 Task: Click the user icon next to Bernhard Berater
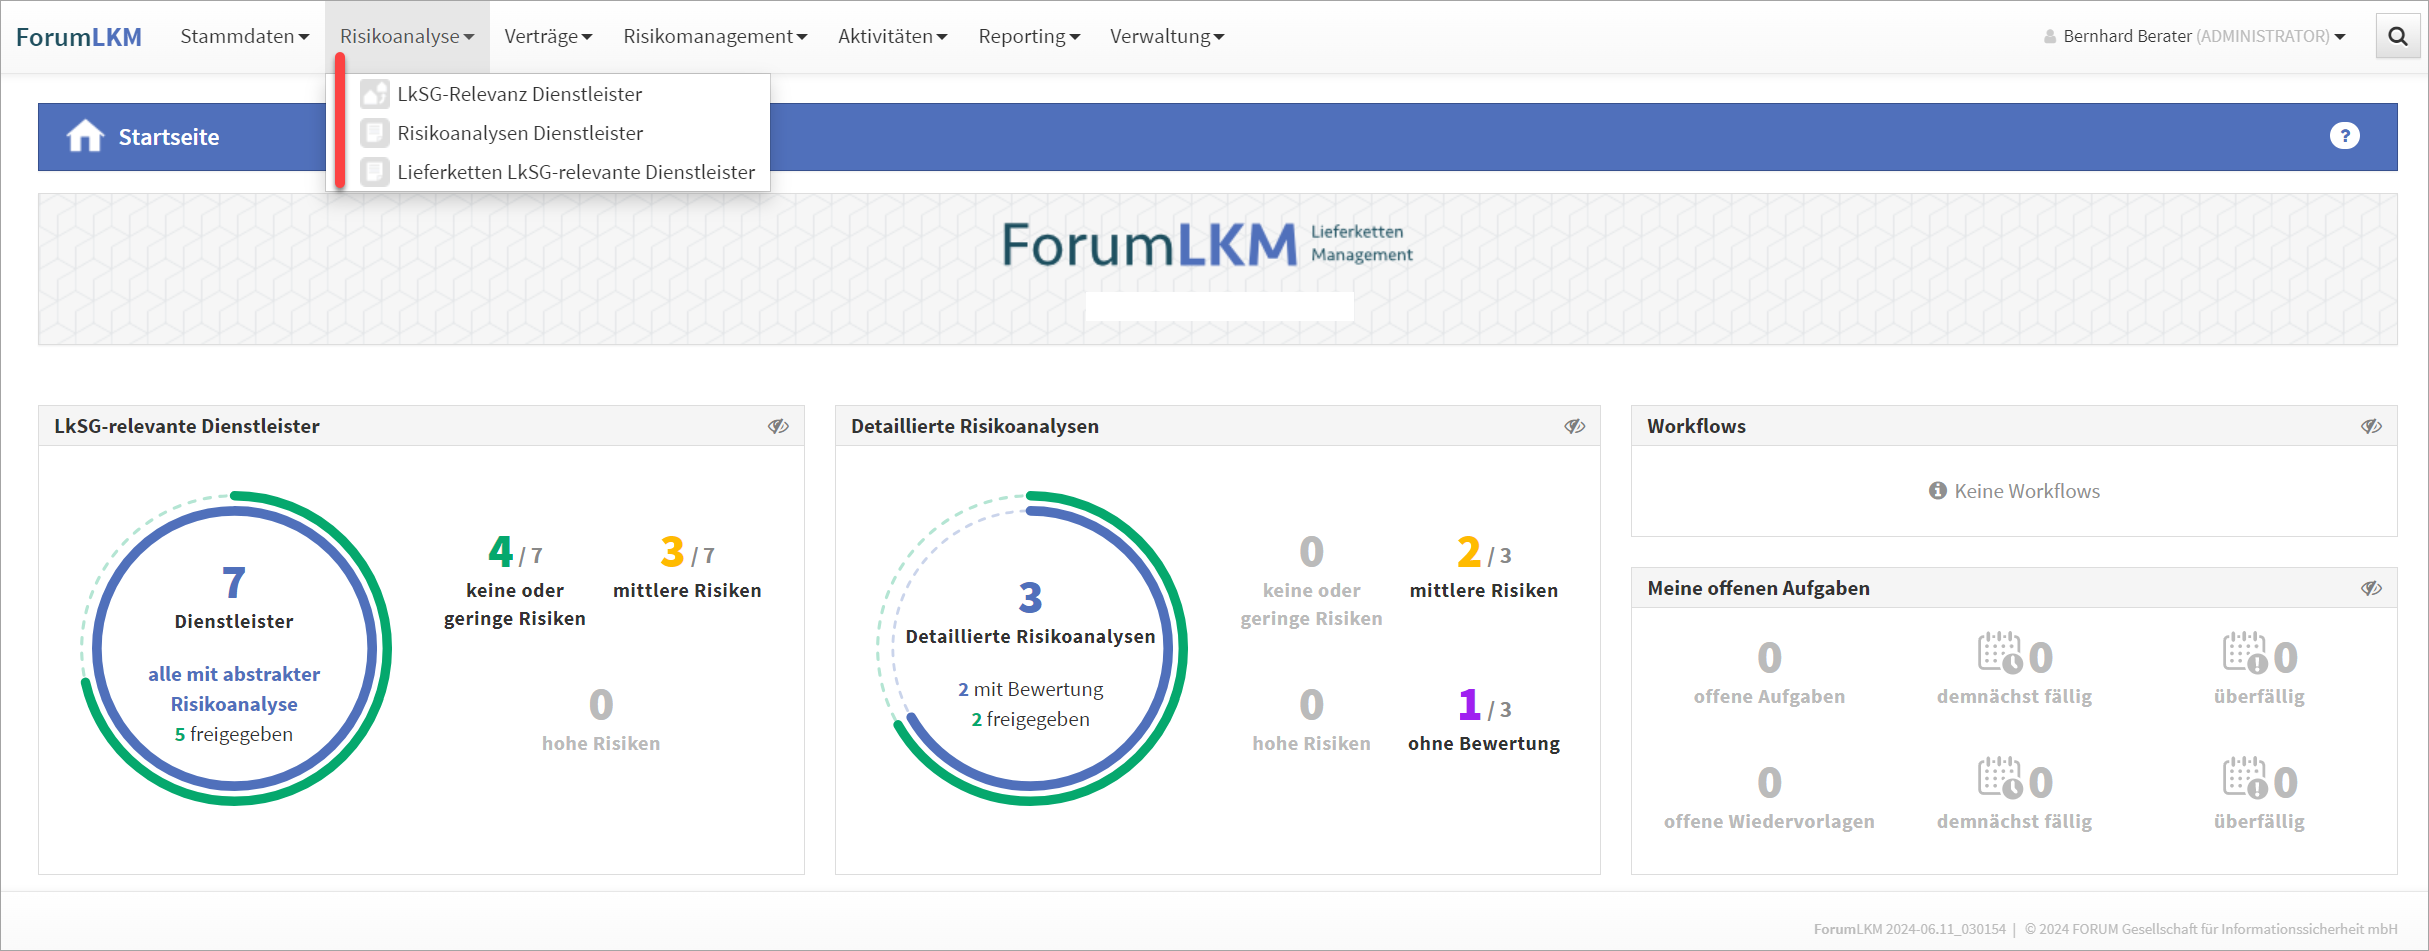pyautogui.click(x=2050, y=37)
